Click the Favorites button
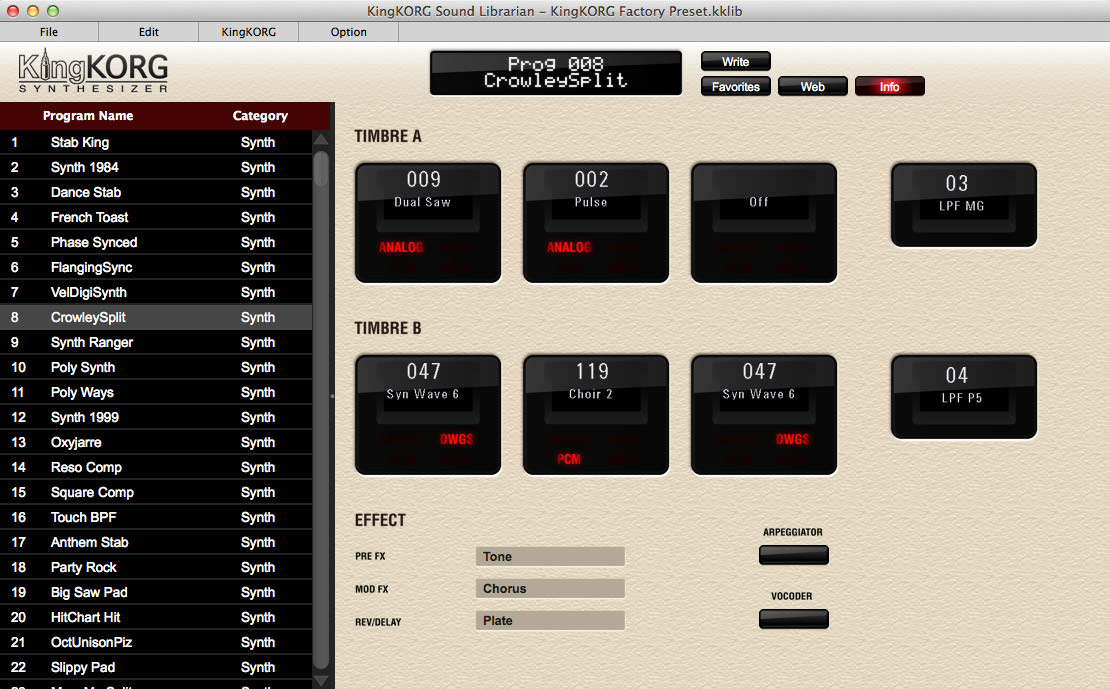1110x689 pixels. (x=735, y=87)
